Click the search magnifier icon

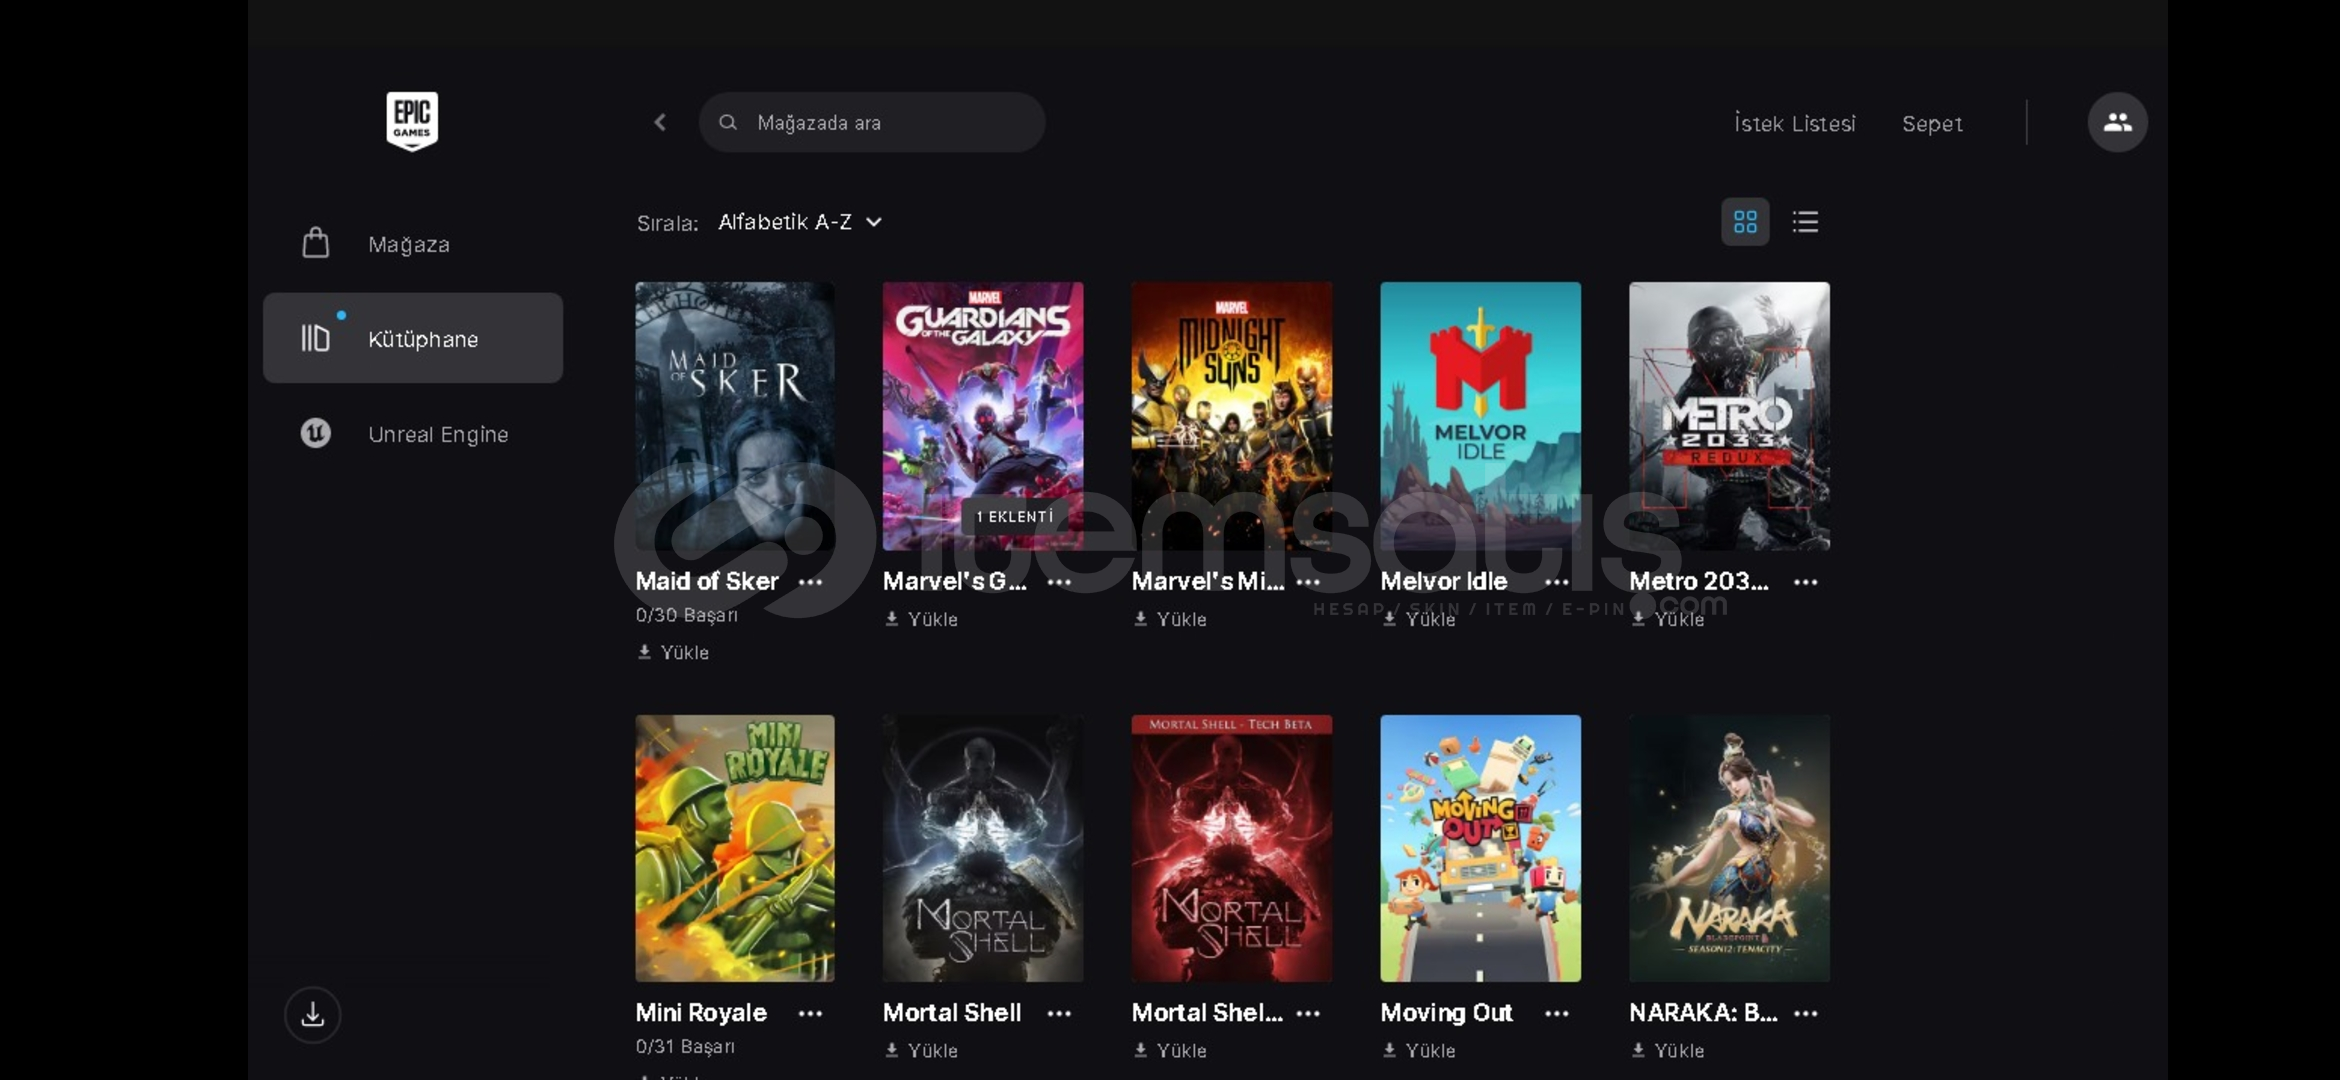pos(728,122)
